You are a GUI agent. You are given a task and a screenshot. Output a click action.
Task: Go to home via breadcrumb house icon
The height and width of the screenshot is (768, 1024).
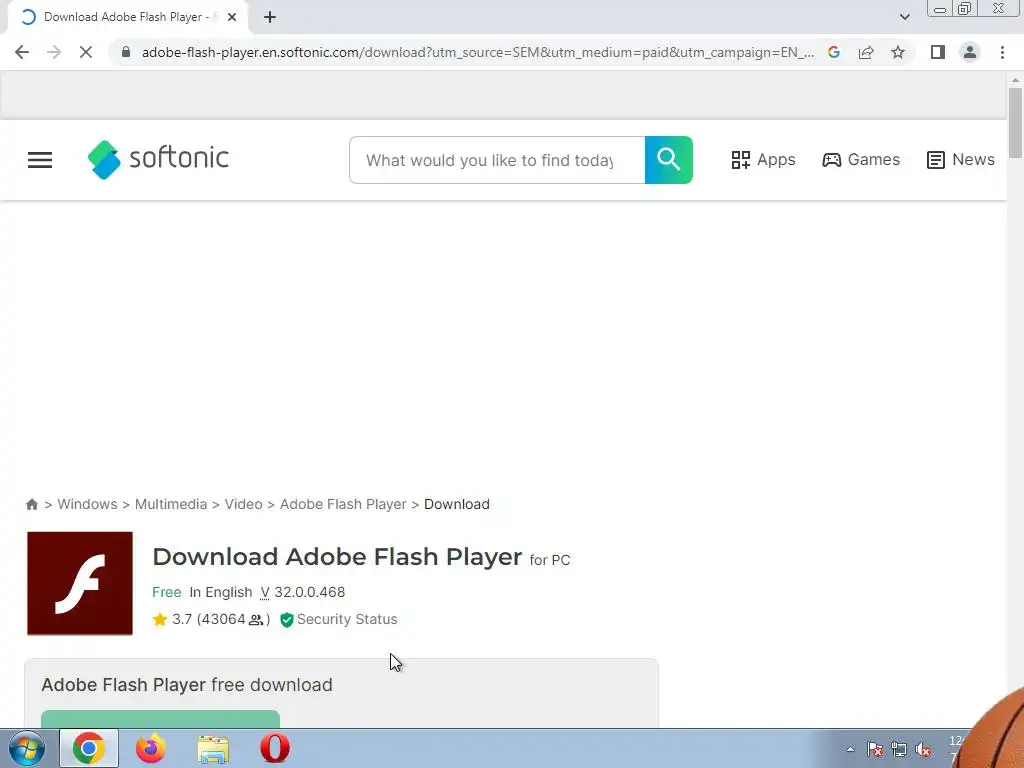(x=31, y=504)
